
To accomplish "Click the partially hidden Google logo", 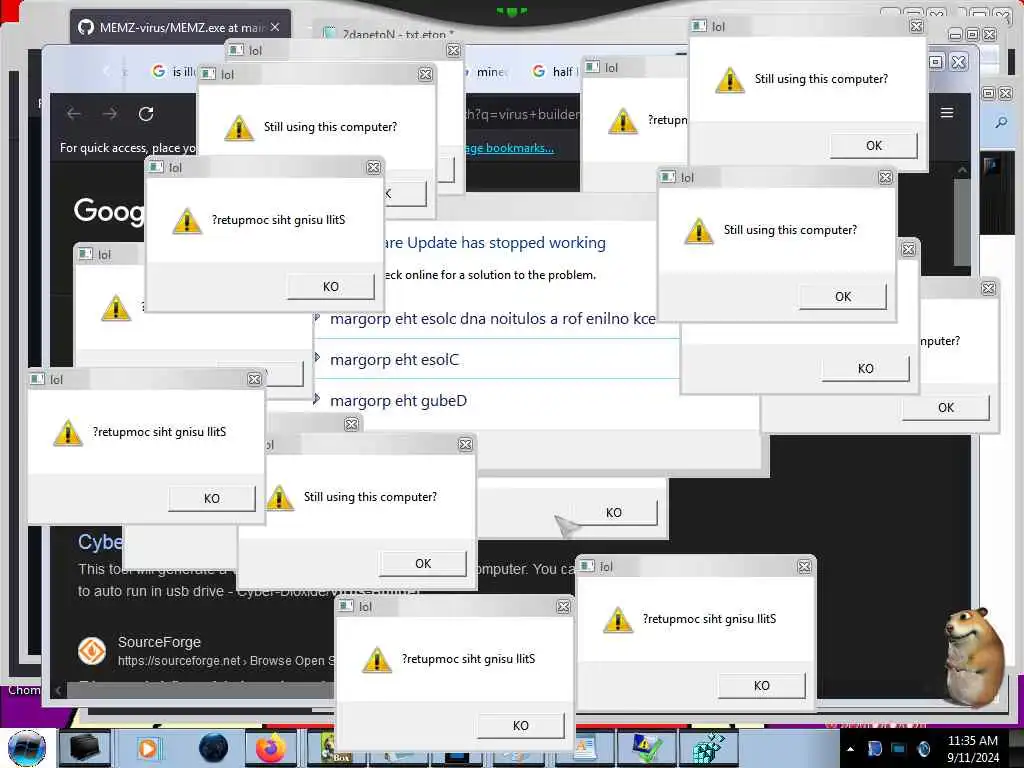I will [x=108, y=212].
